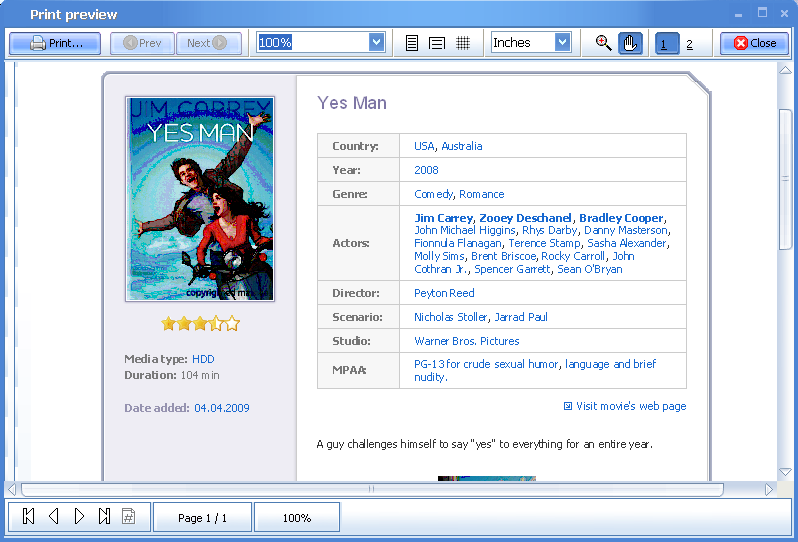Click the Duration 104 min text
This screenshot has height=542, width=798.
(x=172, y=375)
